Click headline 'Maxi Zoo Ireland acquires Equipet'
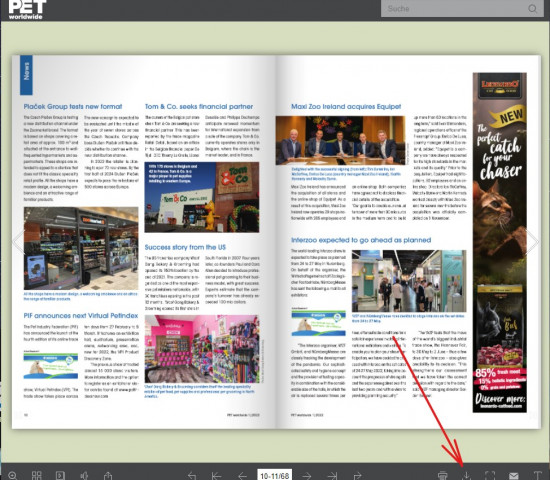Image resolution: width=550 pixels, height=480 pixels. pyautogui.click(x=346, y=106)
